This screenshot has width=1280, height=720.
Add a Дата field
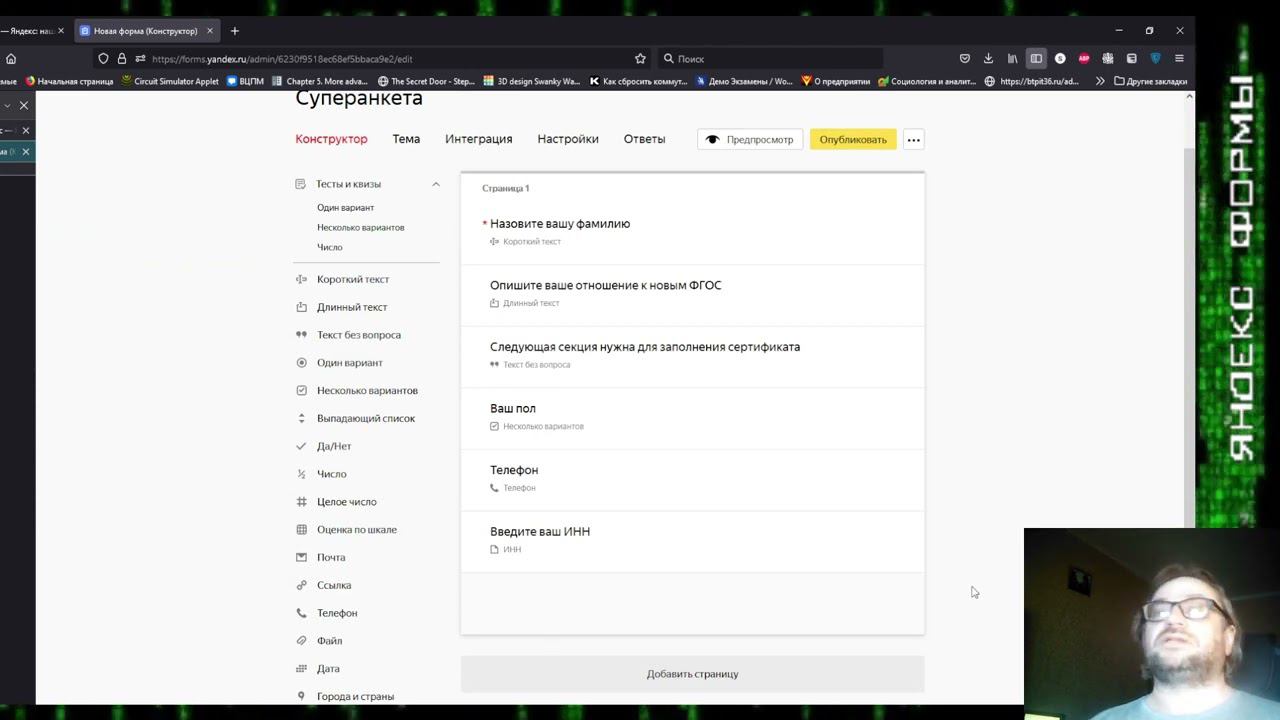(x=328, y=669)
